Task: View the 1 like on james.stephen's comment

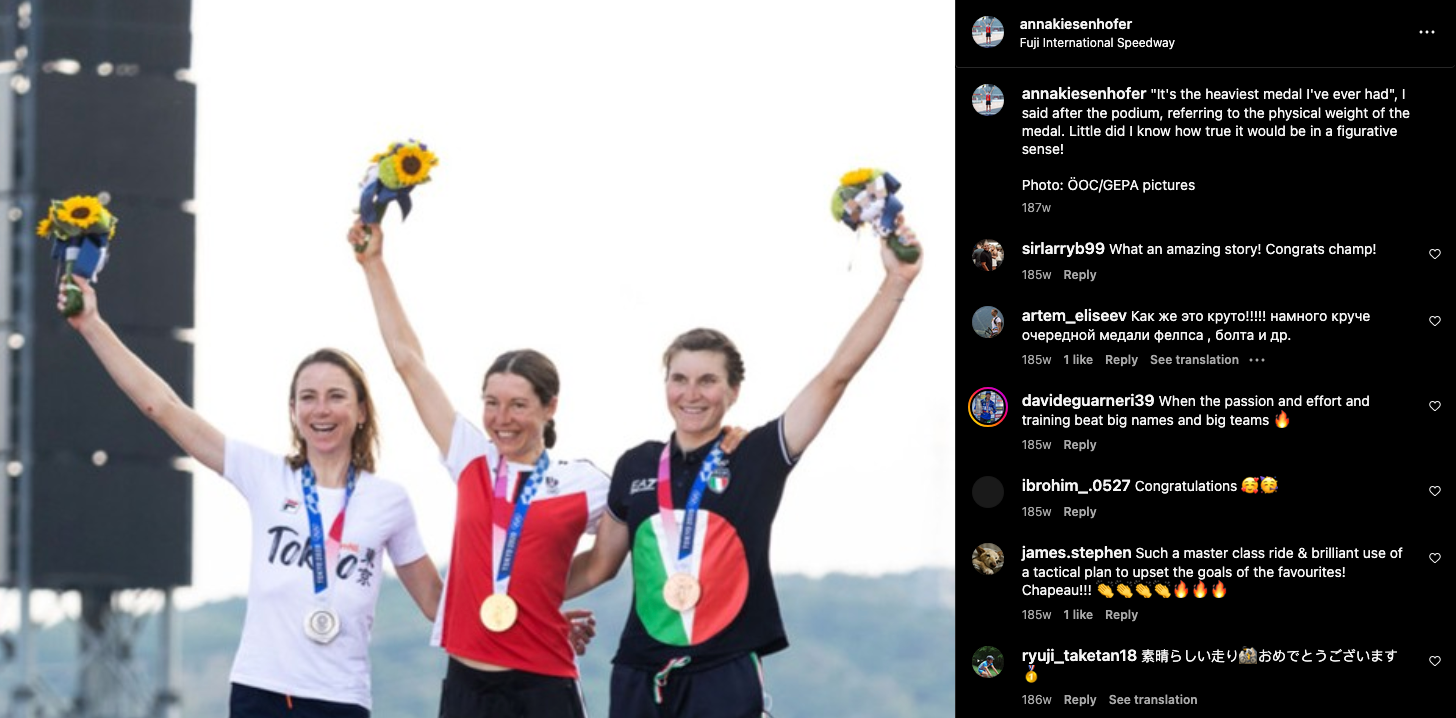Action: [1078, 615]
